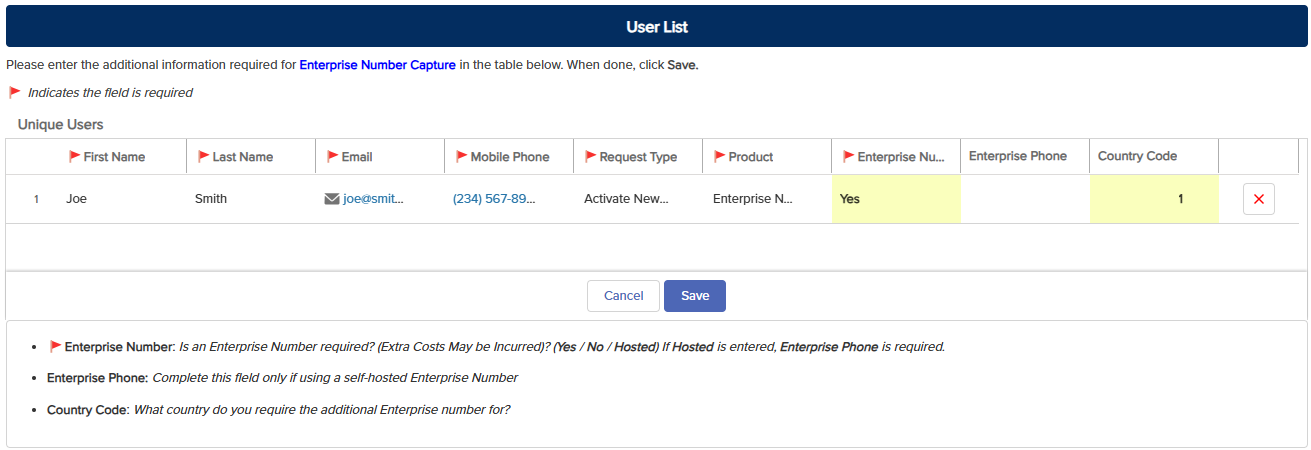1311x450 pixels.
Task: Open the joe@smit... email link
Action: pyautogui.click(x=373, y=199)
